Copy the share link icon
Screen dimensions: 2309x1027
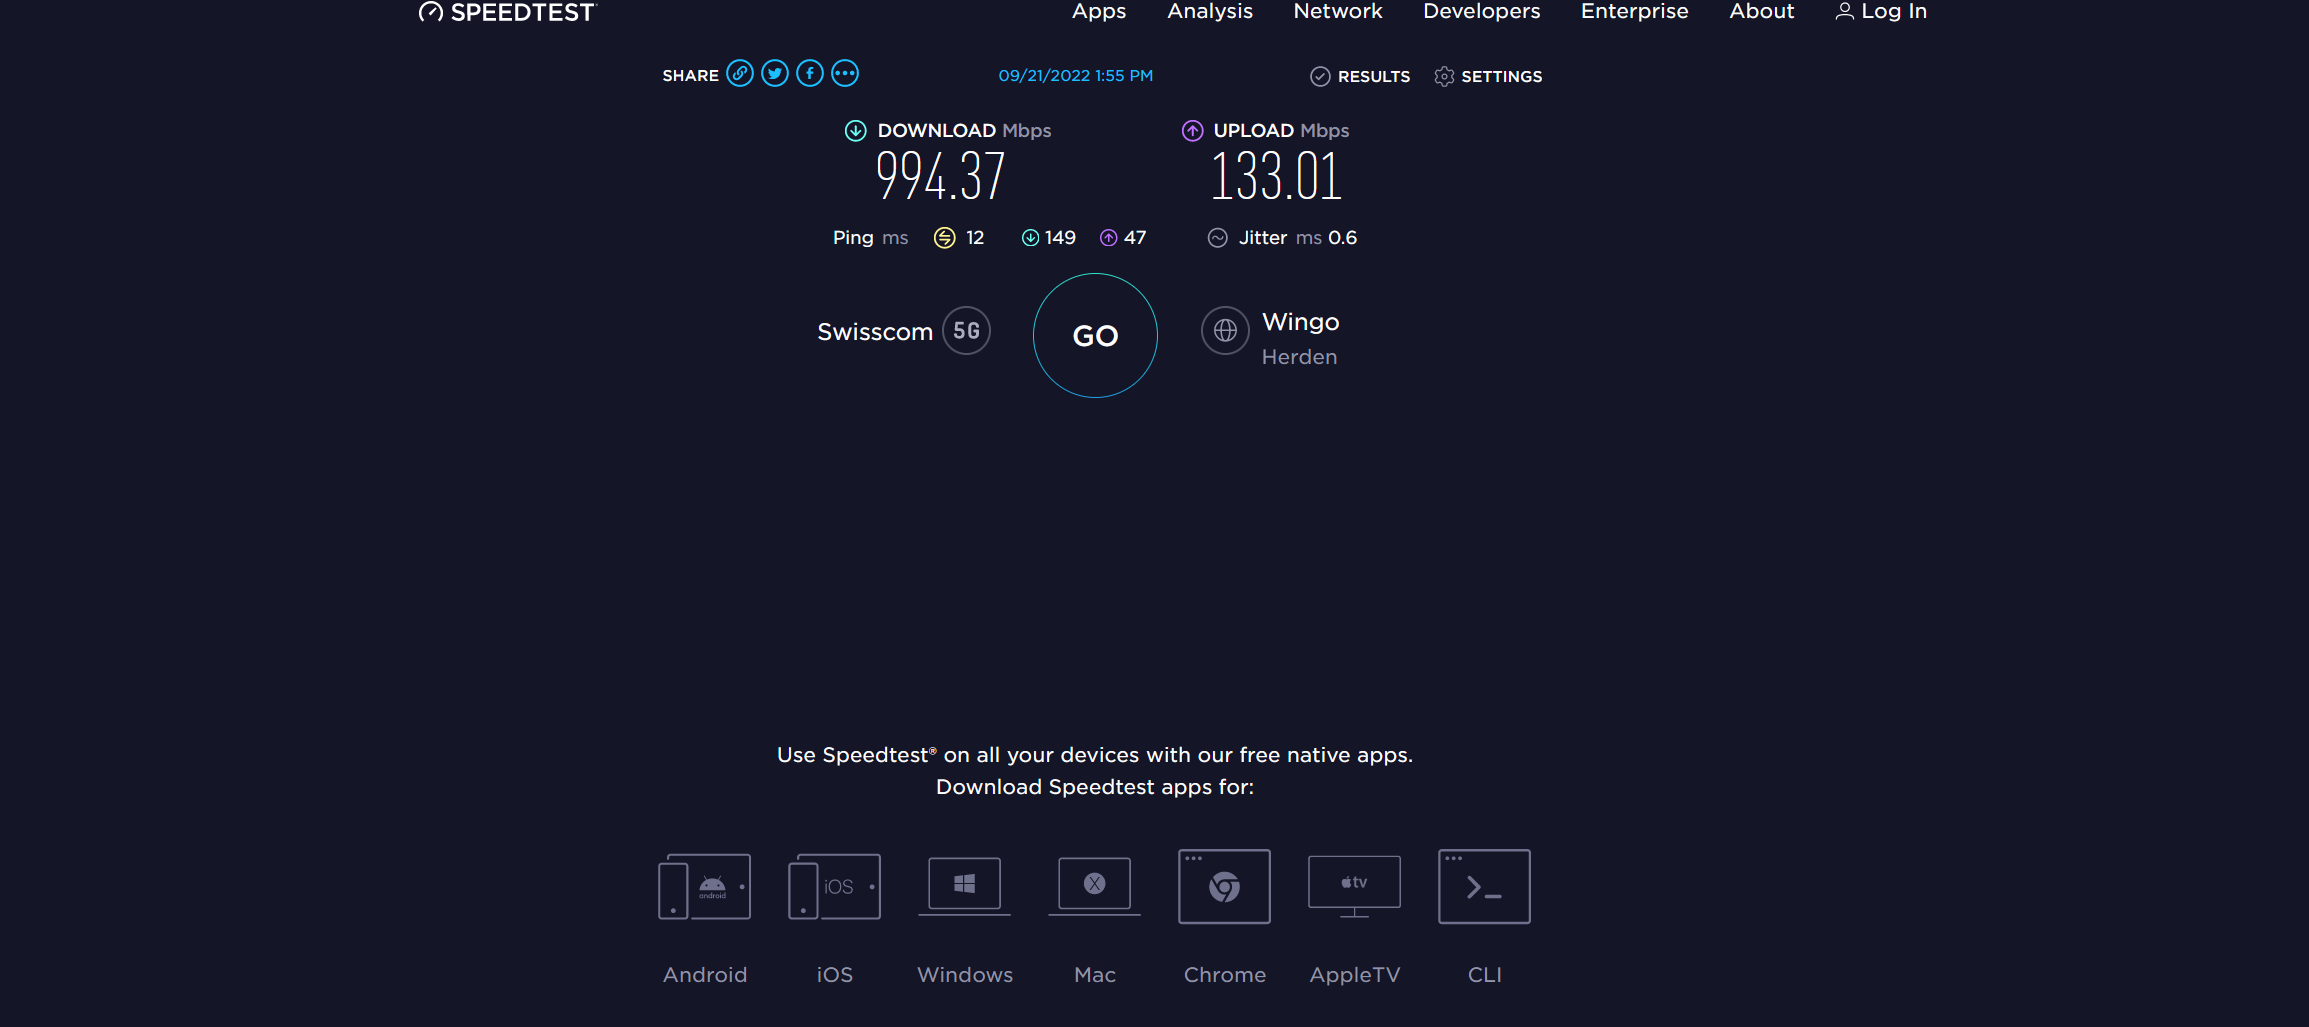740,74
